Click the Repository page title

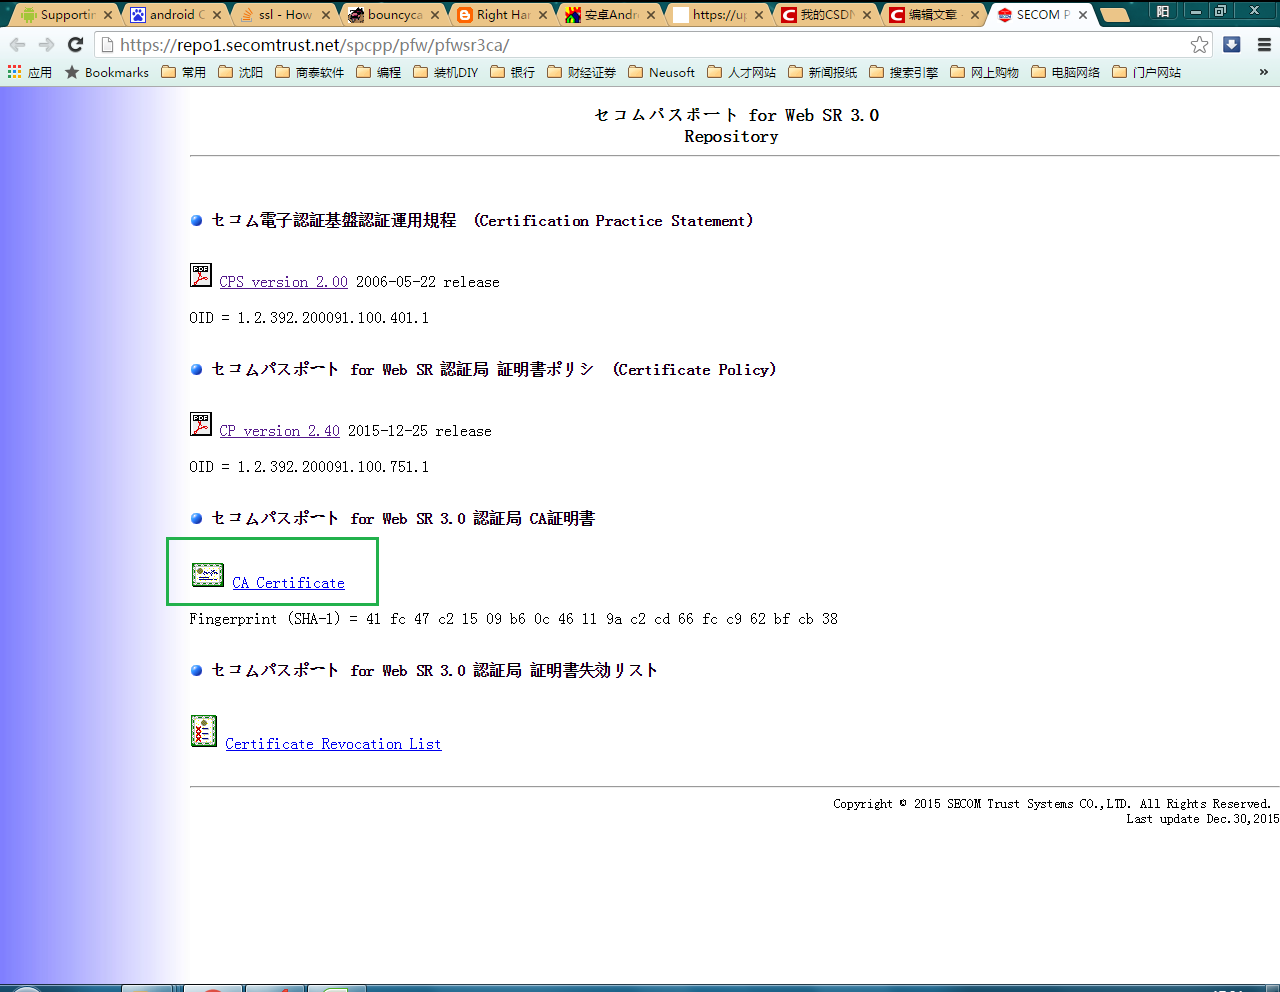point(731,137)
